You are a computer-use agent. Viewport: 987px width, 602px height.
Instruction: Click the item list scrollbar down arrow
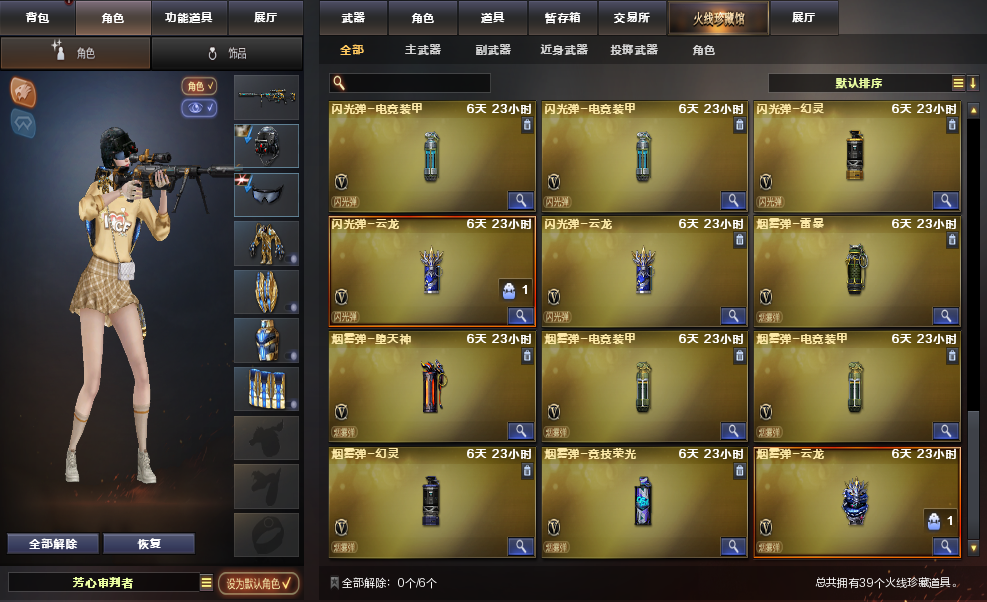[974, 548]
